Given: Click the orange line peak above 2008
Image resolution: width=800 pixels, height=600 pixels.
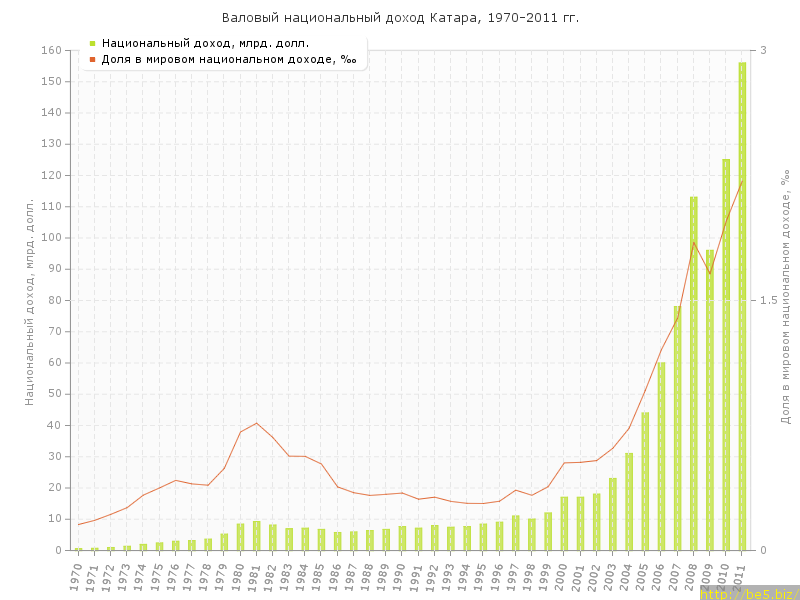Looking at the screenshot, I should click(x=694, y=242).
